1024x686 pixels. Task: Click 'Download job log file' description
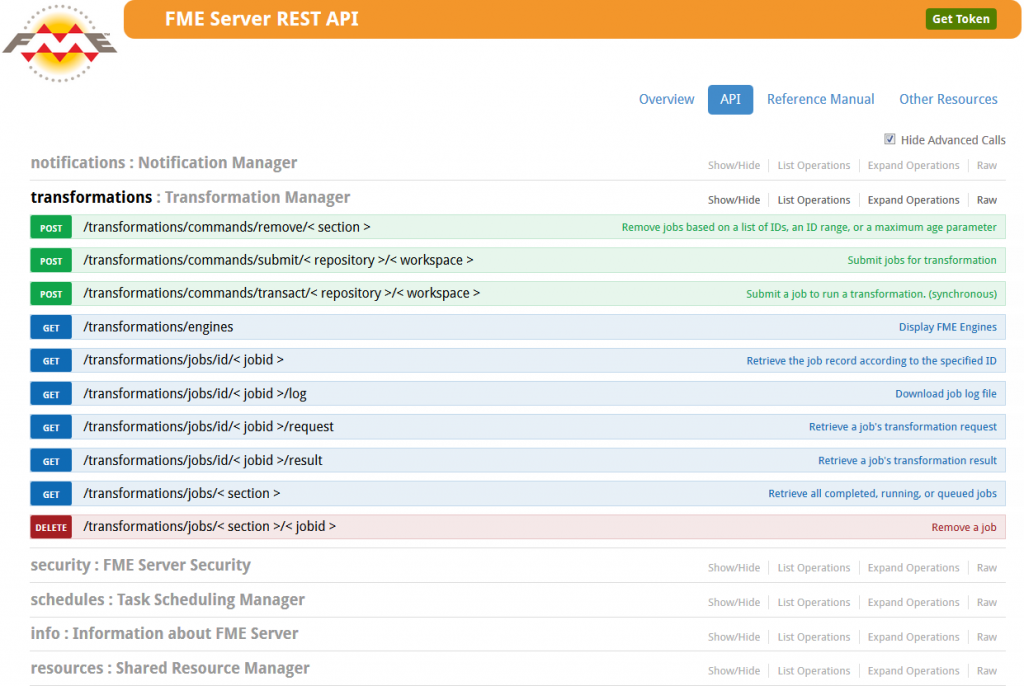(x=946, y=393)
